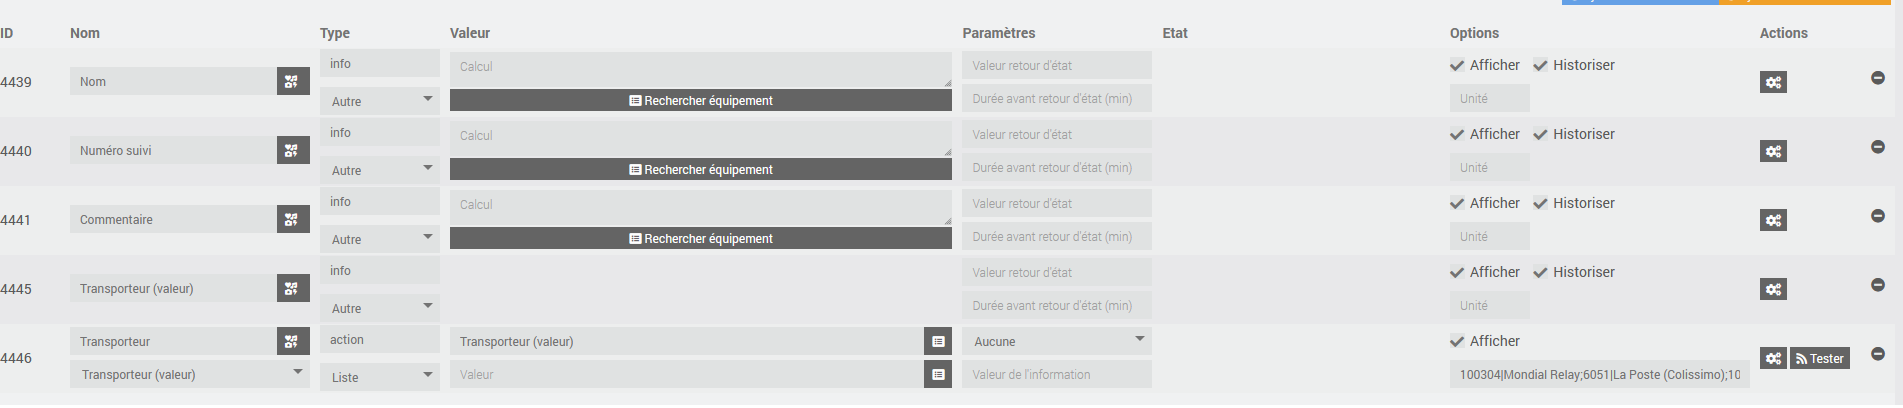
Task: Click the Unité field in Commentaire row
Action: pyautogui.click(x=1489, y=237)
